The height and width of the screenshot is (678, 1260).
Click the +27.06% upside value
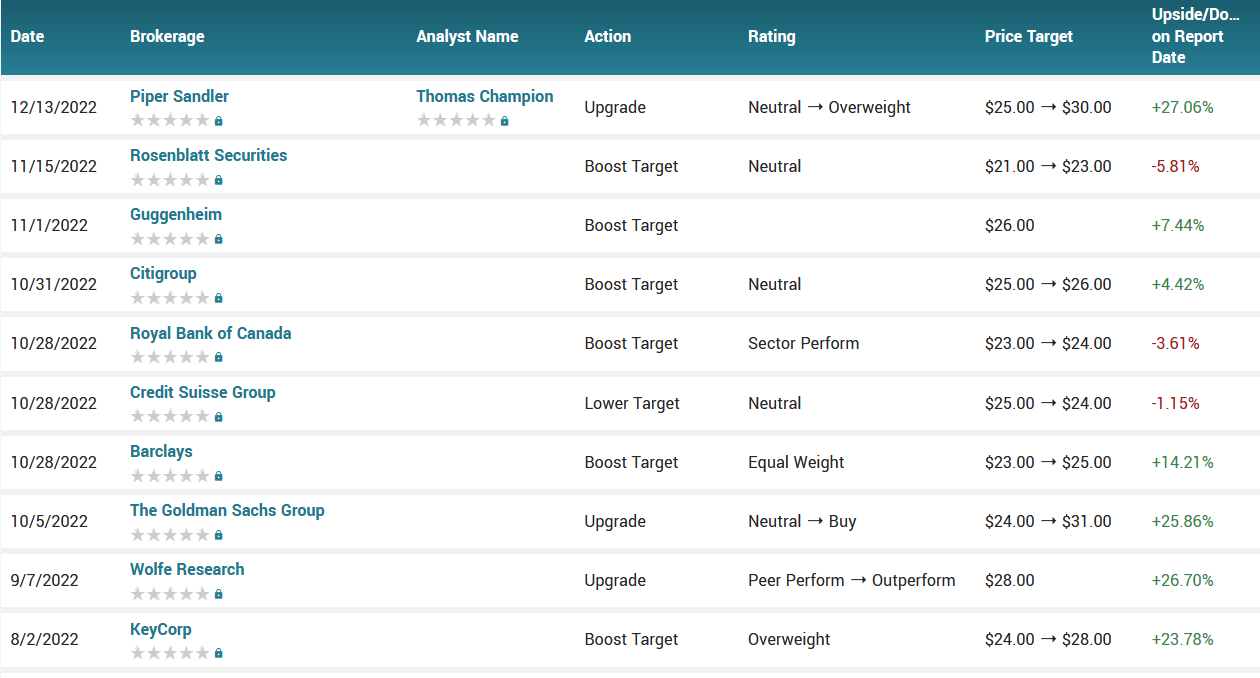[1183, 107]
